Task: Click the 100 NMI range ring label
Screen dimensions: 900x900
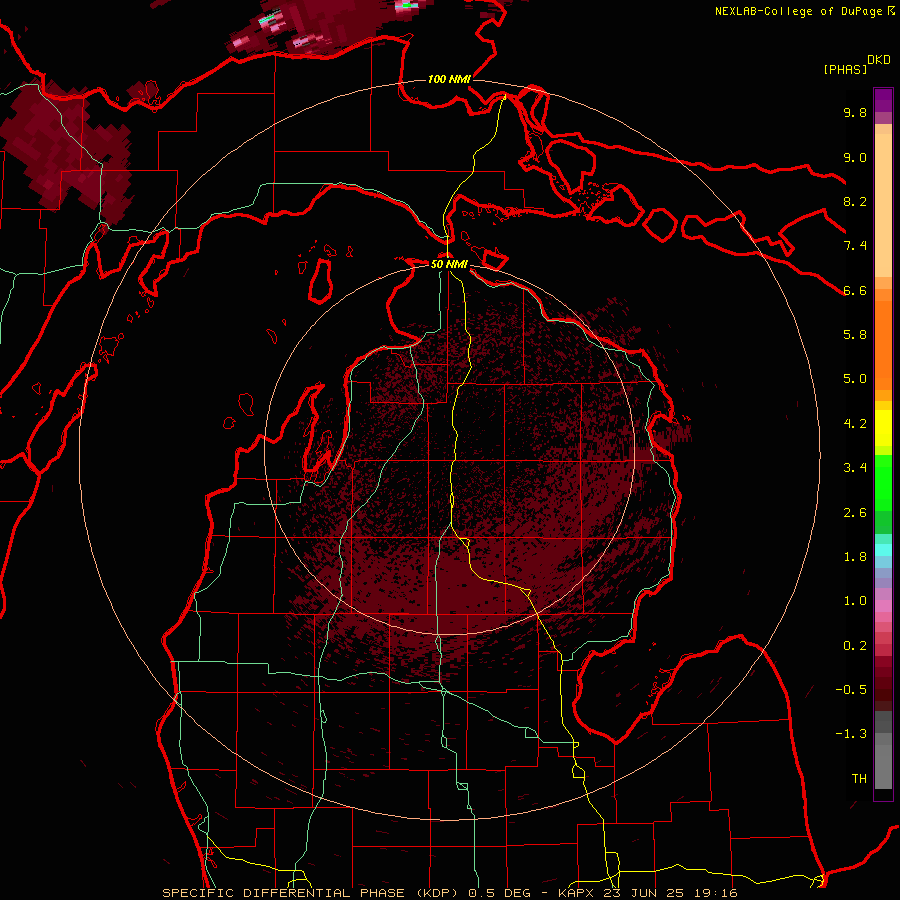Action: (x=449, y=79)
